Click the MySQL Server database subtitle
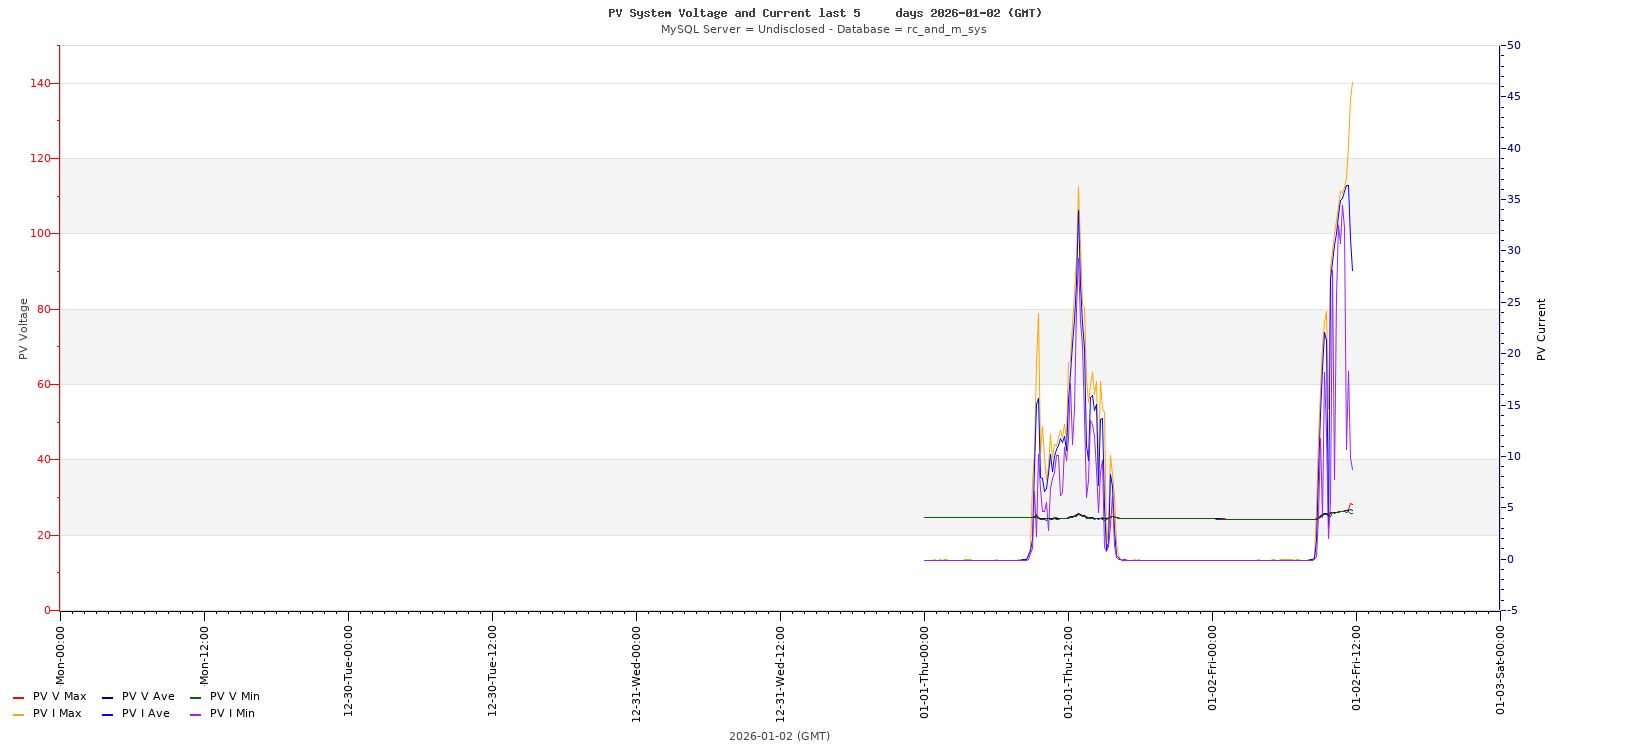This screenshot has width=1650, height=750. pyautogui.click(x=823, y=29)
